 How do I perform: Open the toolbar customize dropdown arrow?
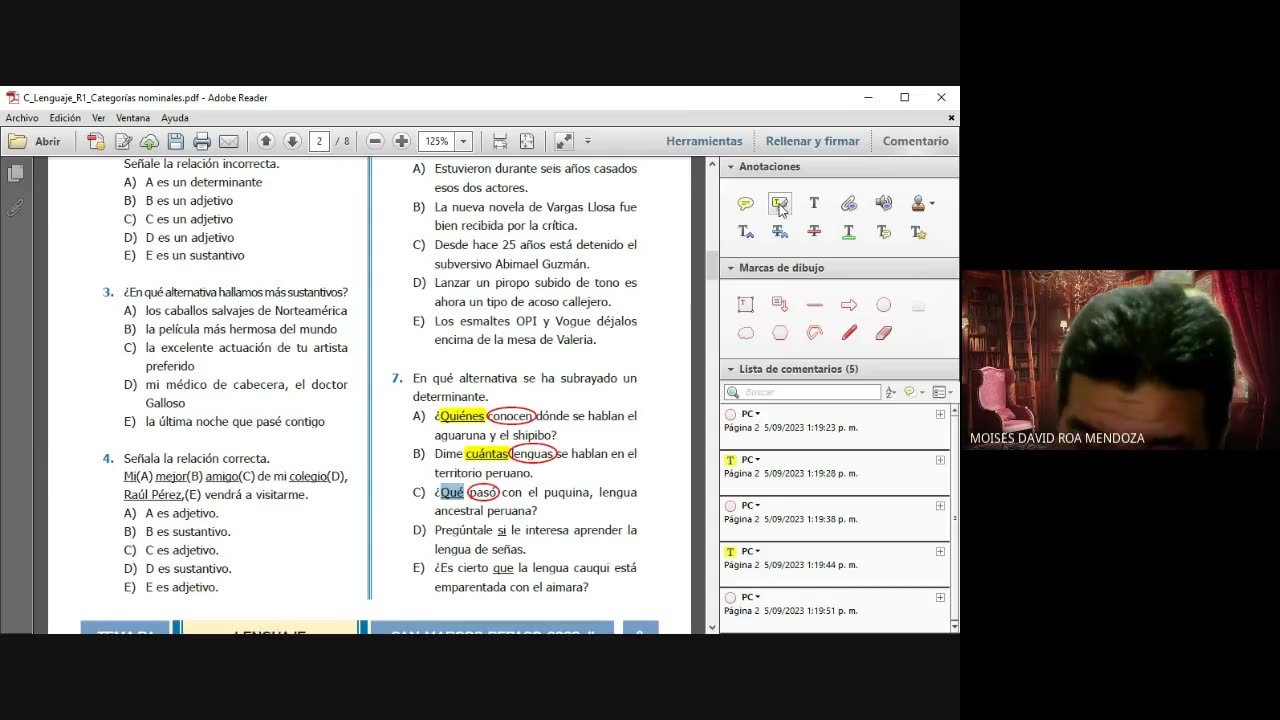pyautogui.click(x=588, y=141)
